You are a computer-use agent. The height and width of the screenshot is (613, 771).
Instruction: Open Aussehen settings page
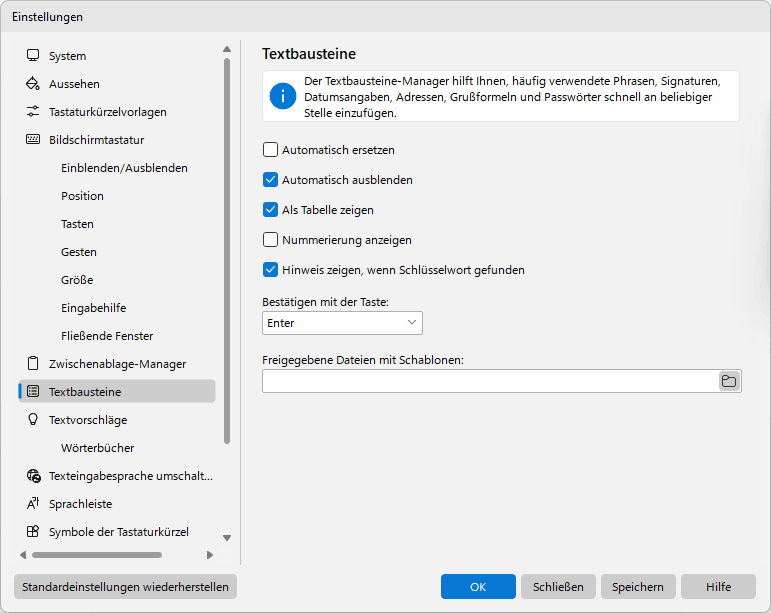pyautogui.click(x=117, y=84)
